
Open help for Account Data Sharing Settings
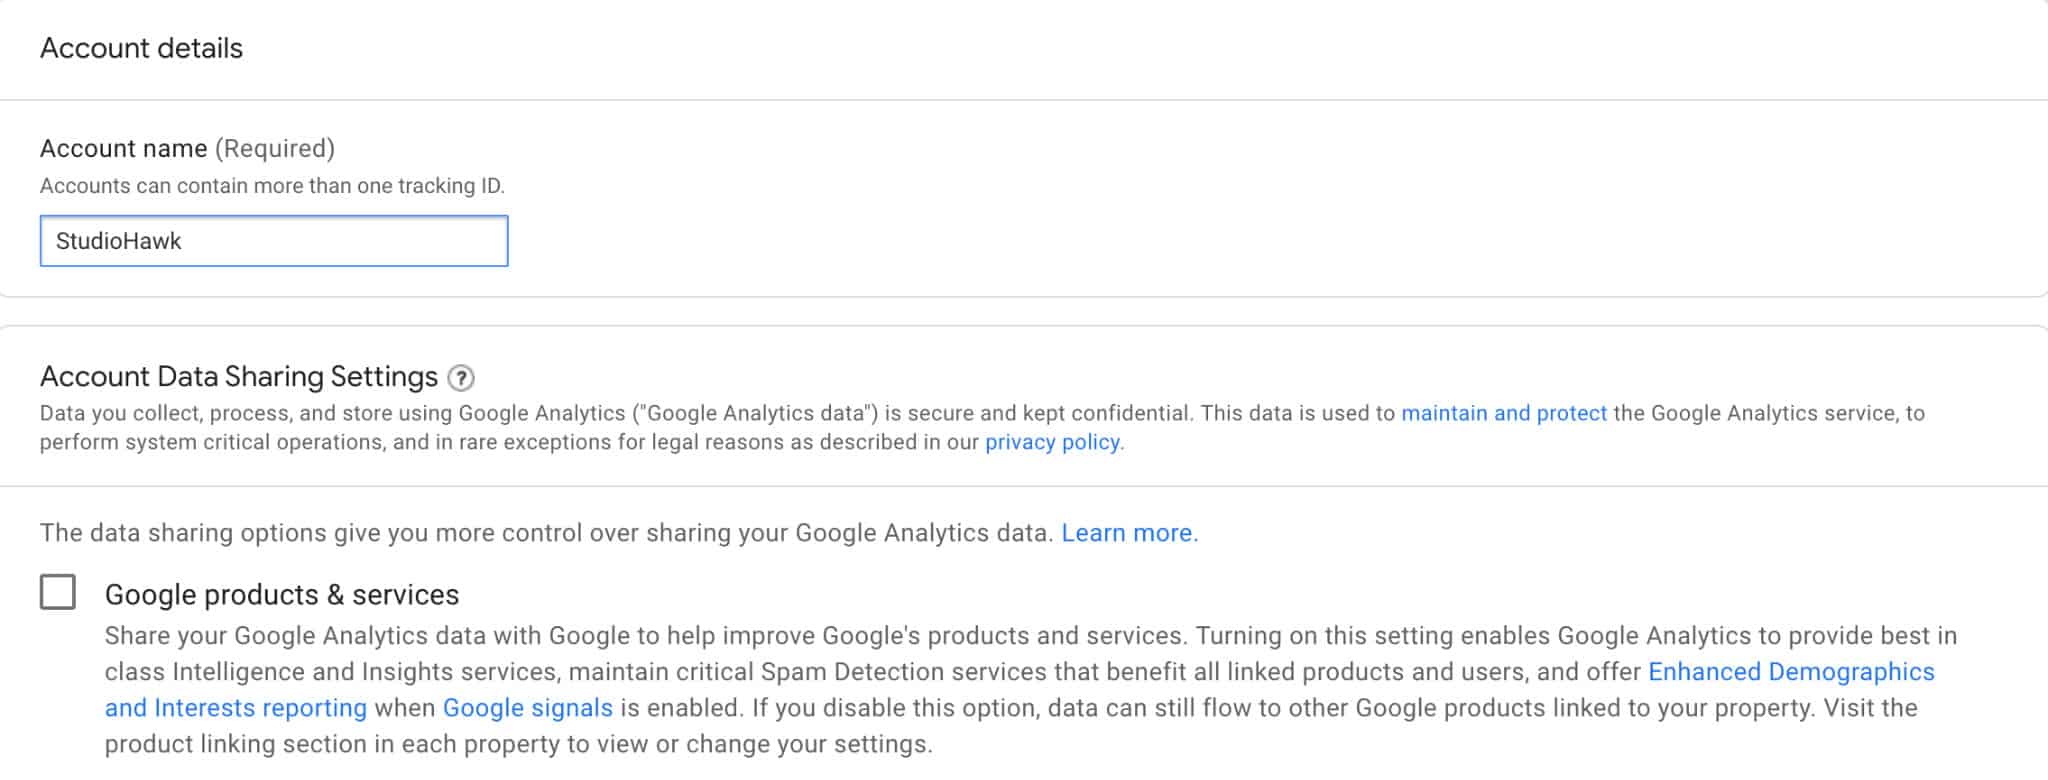tap(461, 378)
